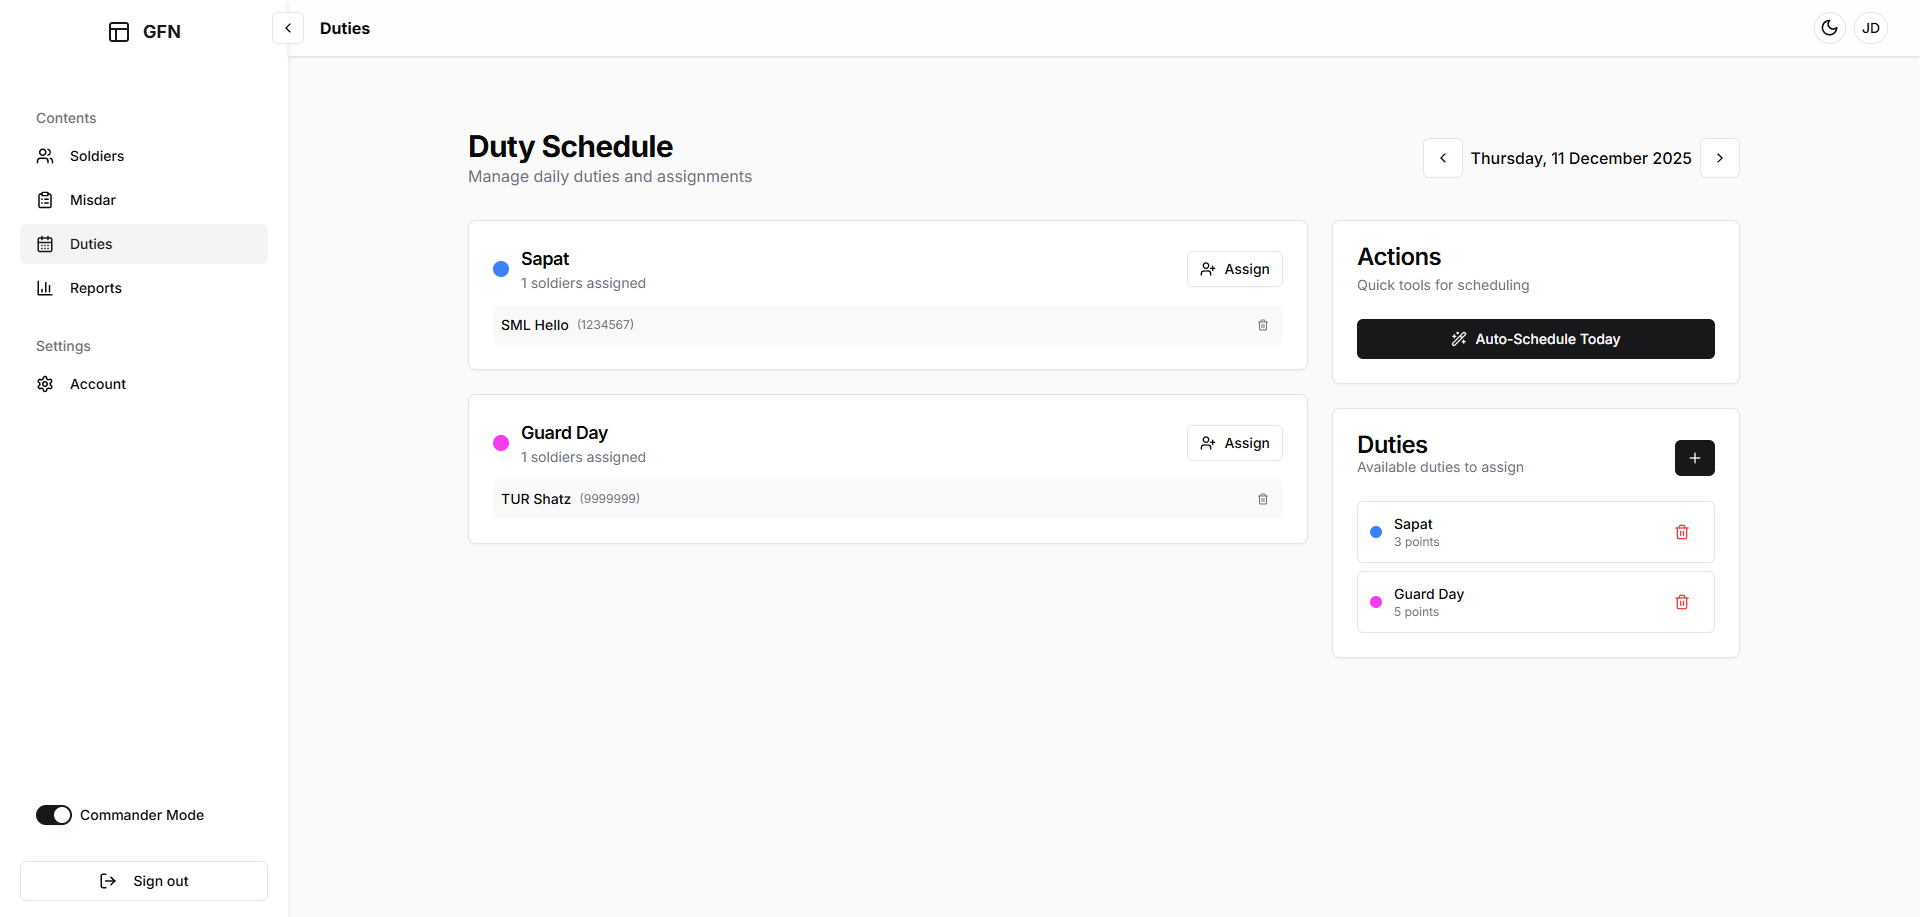Open the JD user avatar menu
1920x917 pixels.
click(1871, 28)
